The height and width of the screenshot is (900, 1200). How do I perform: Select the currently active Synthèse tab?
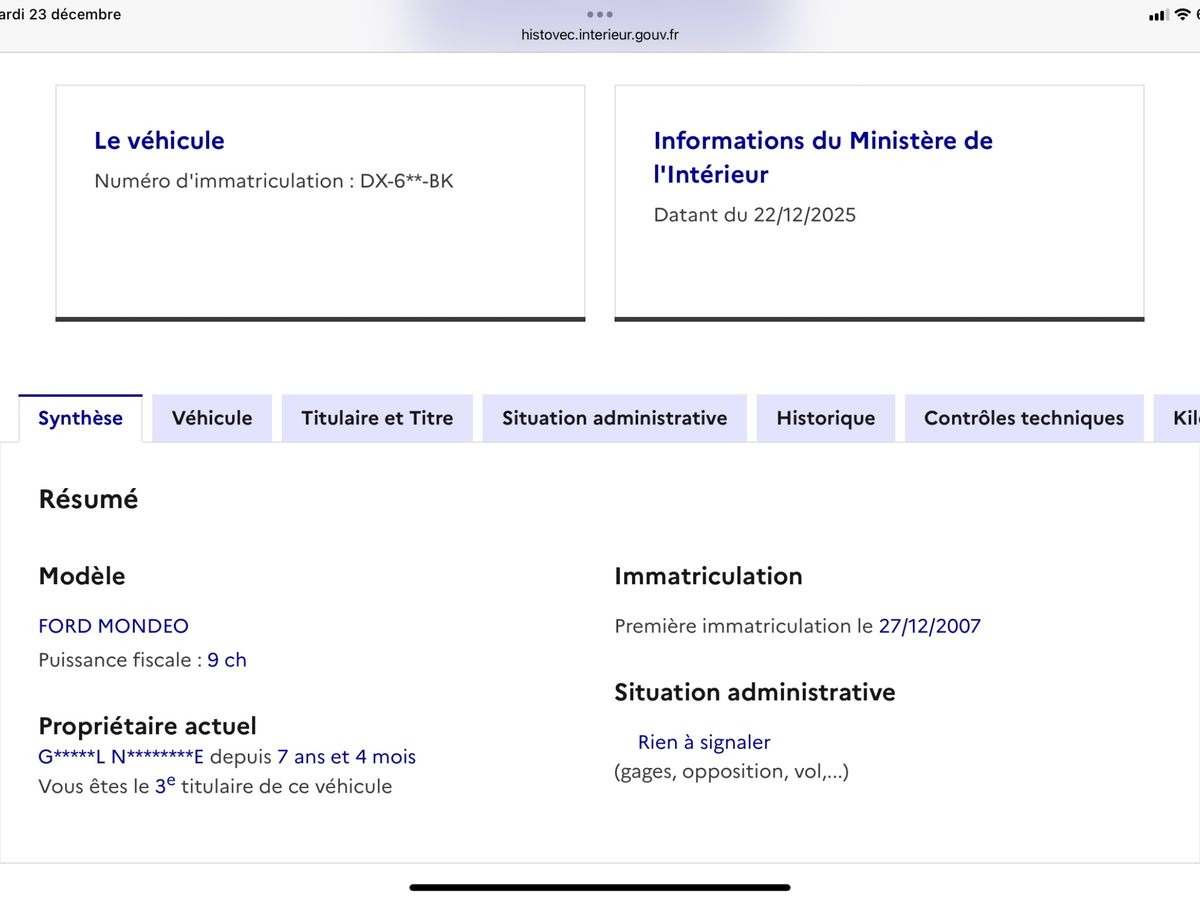click(x=80, y=418)
